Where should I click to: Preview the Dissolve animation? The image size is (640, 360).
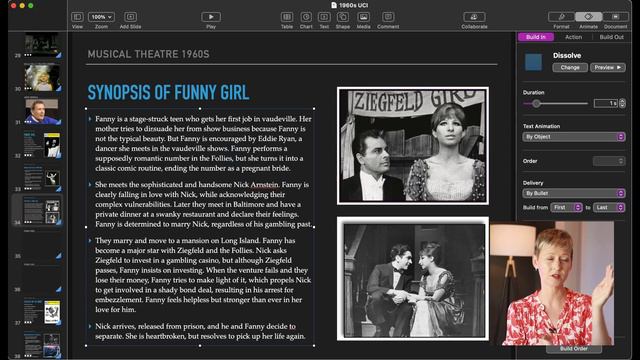pyautogui.click(x=607, y=67)
